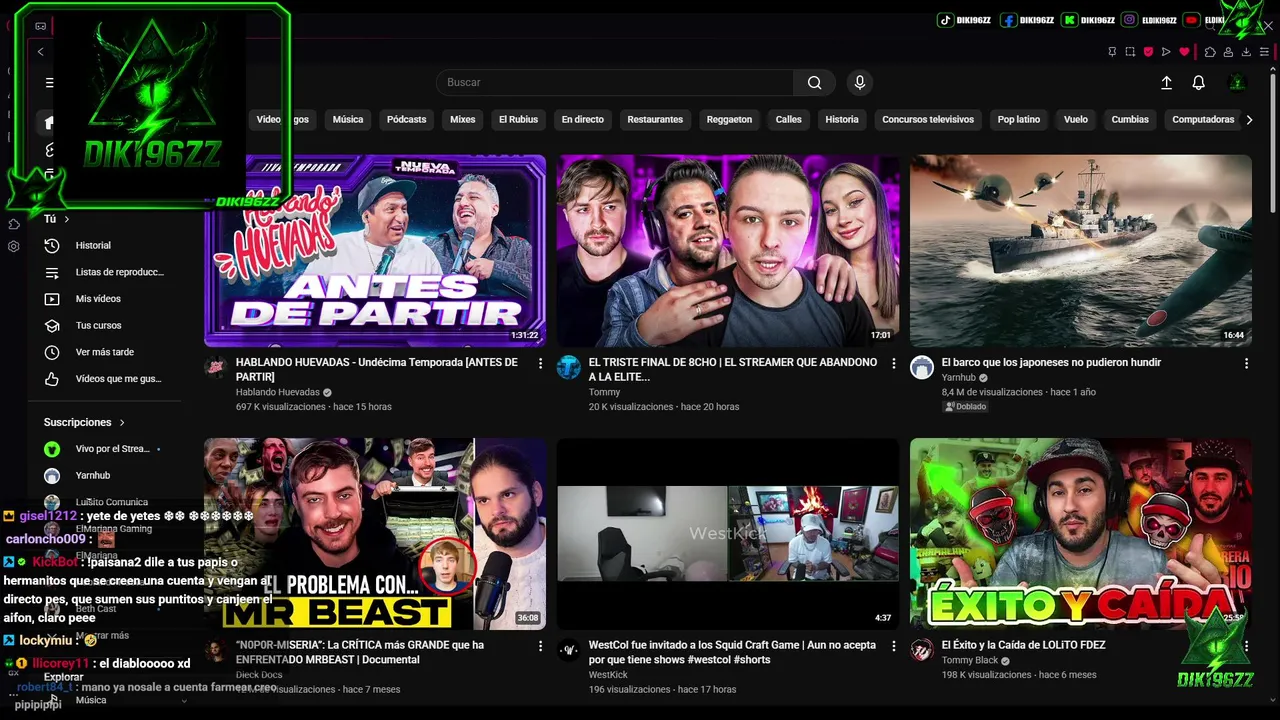Show more category chips with next arrow

click(x=1249, y=120)
